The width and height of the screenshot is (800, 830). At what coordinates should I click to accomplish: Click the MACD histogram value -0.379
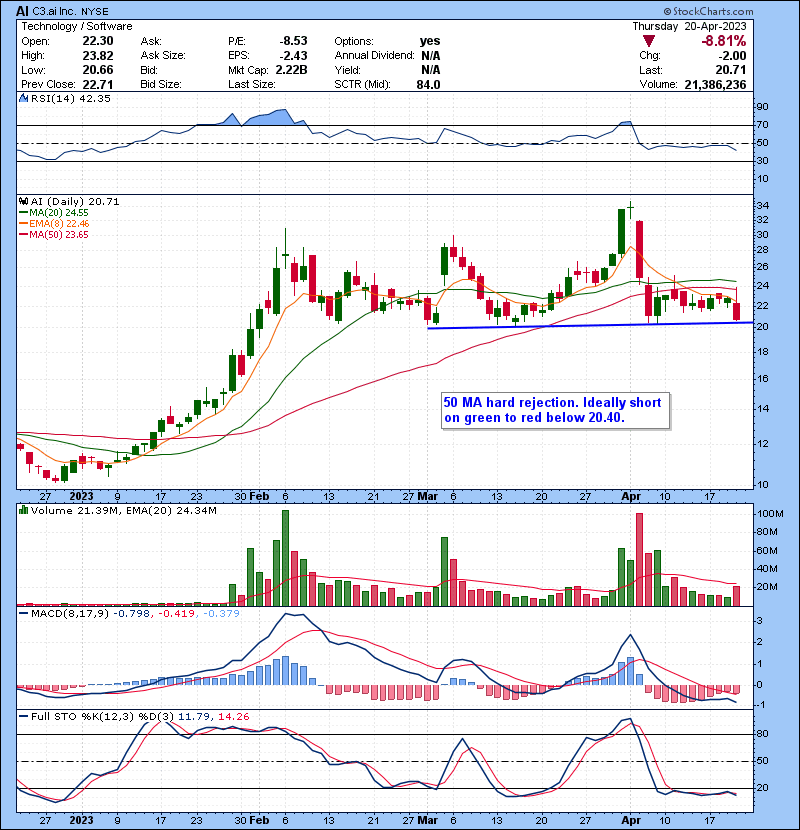pyautogui.click(x=221, y=614)
